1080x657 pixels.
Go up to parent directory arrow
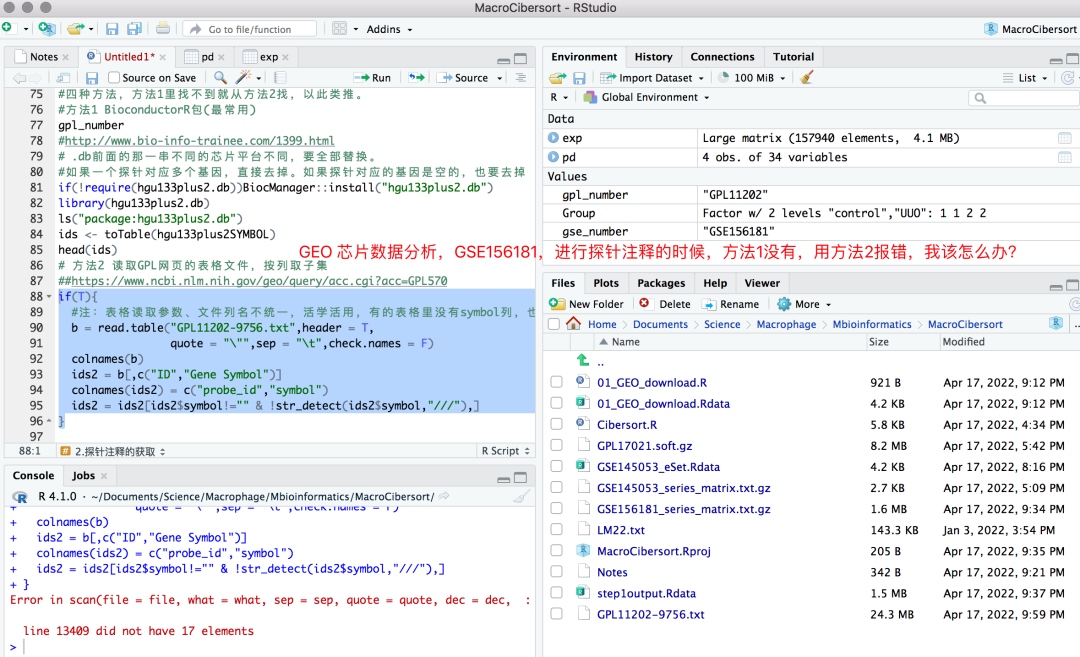(x=583, y=360)
